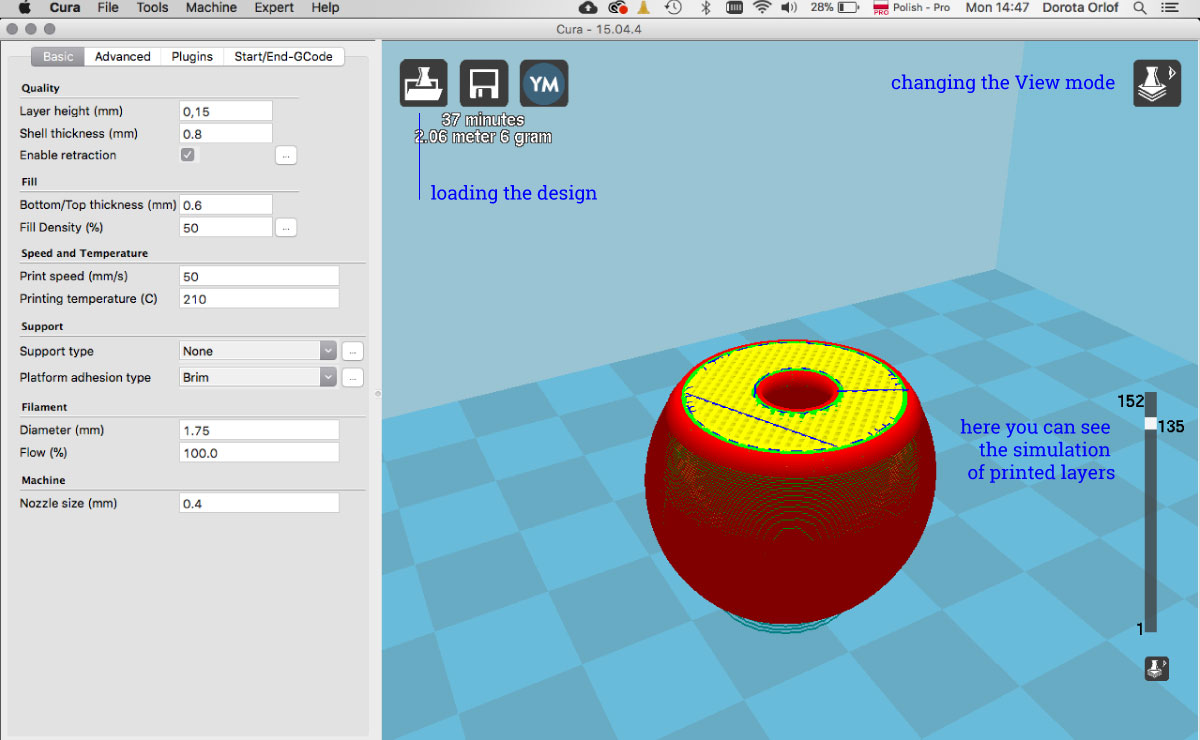Click the memory status menu bar icon

point(733,8)
